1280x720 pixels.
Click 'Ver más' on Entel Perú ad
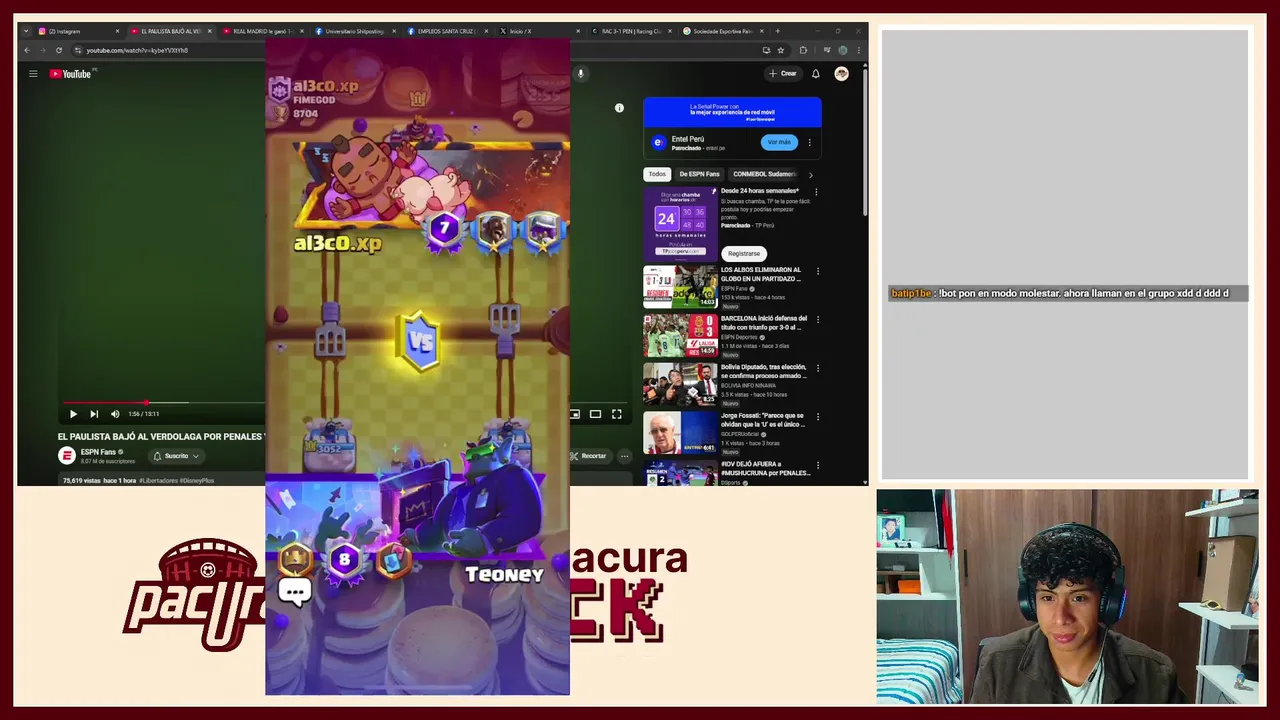tap(779, 142)
